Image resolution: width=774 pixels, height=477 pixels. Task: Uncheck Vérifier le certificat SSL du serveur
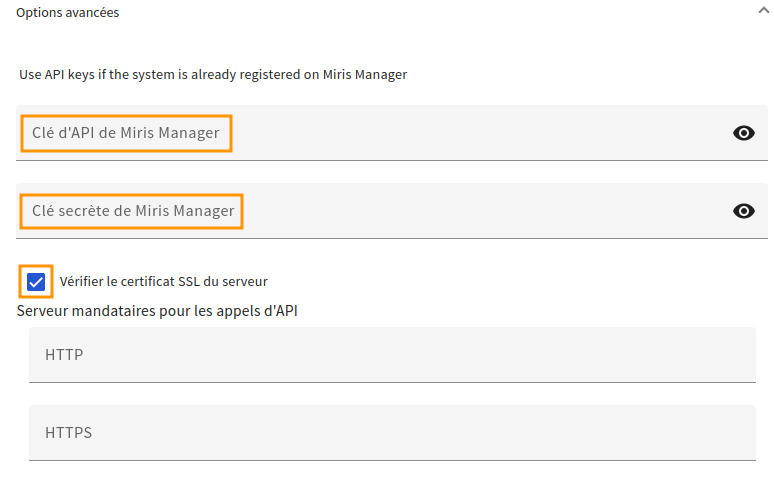tap(36, 282)
